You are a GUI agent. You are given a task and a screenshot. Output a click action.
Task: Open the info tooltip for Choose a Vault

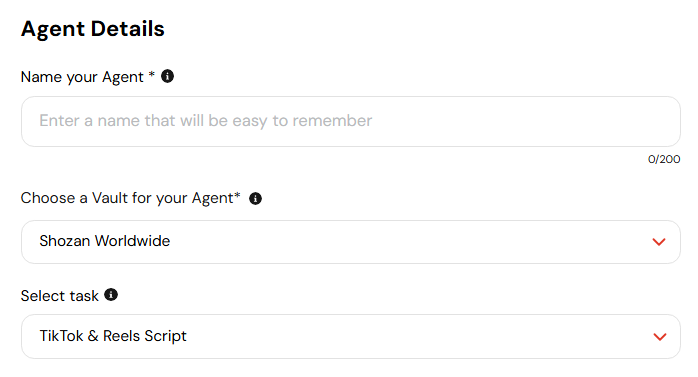pyautogui.click(x=255, y=199)
